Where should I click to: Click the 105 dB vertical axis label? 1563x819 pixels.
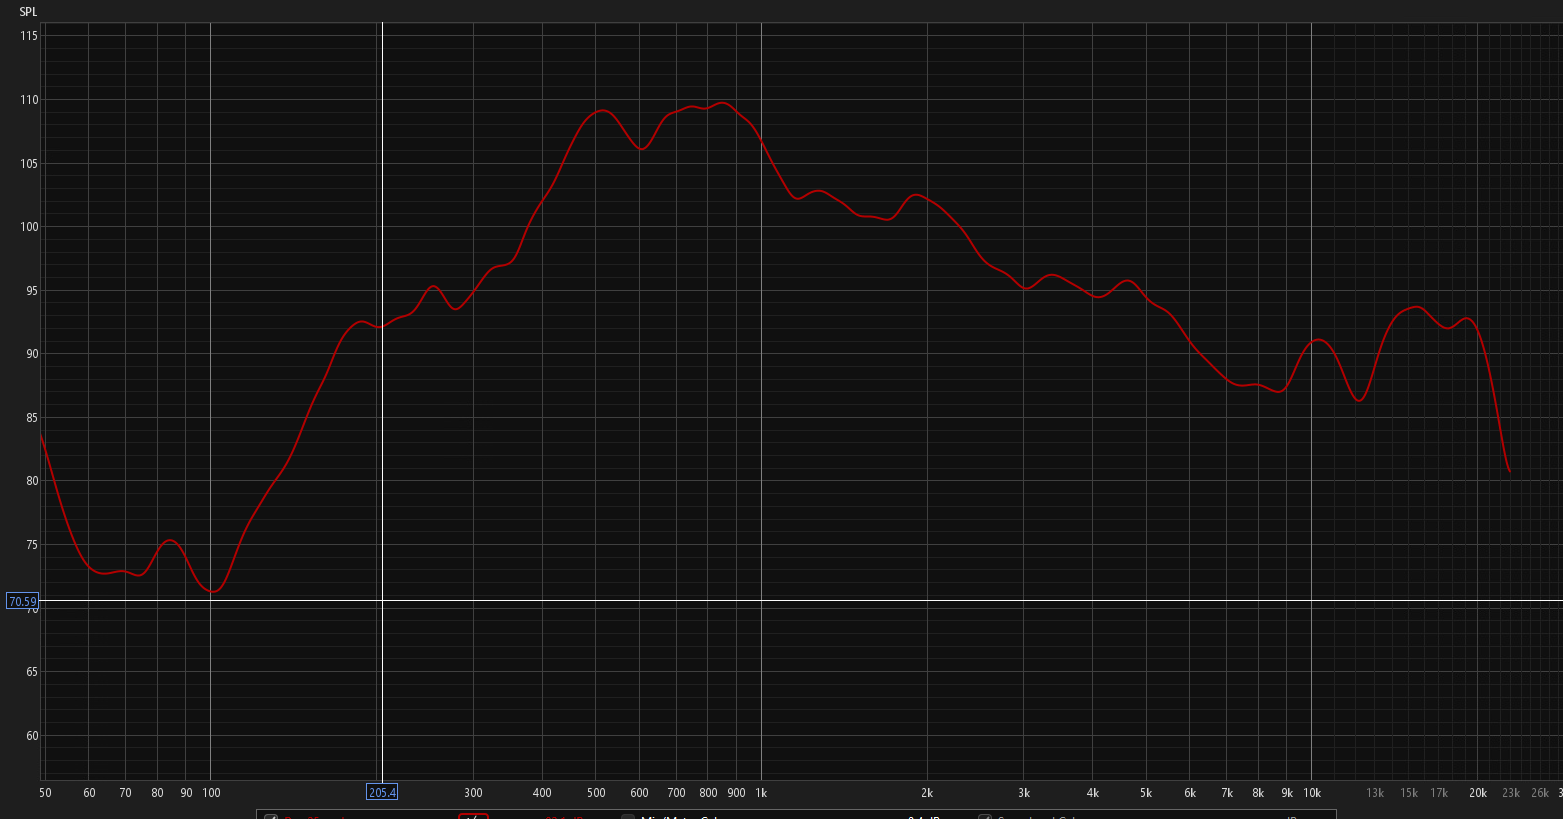click(29, 164)
